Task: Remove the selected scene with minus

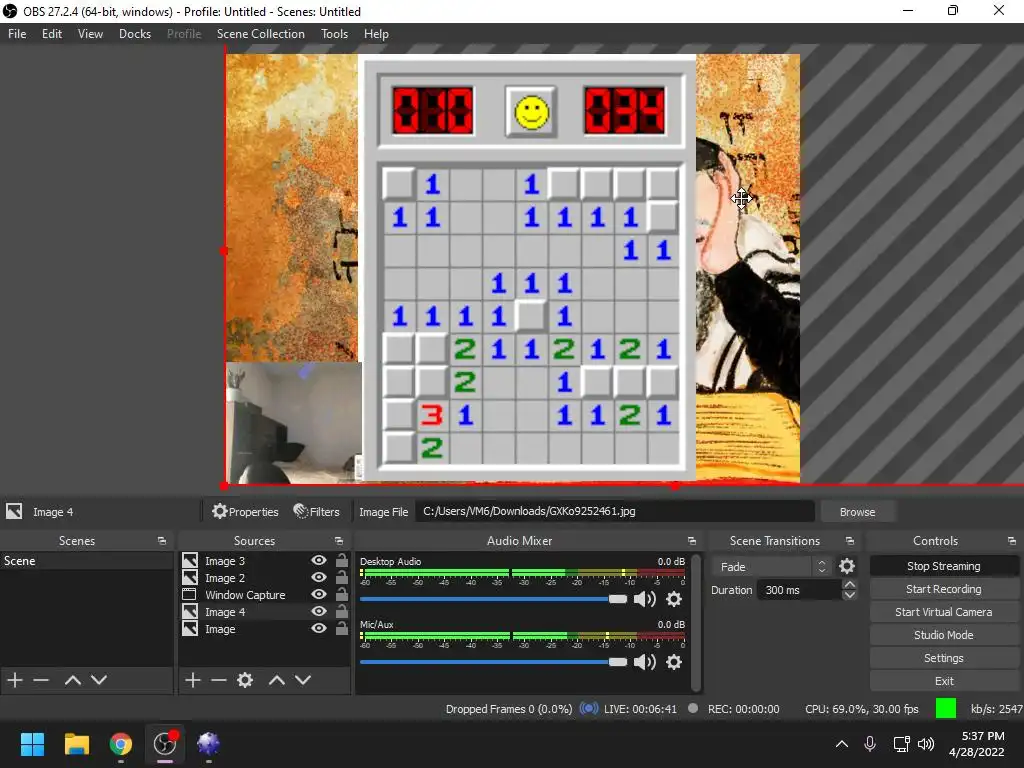Action: 41,680
